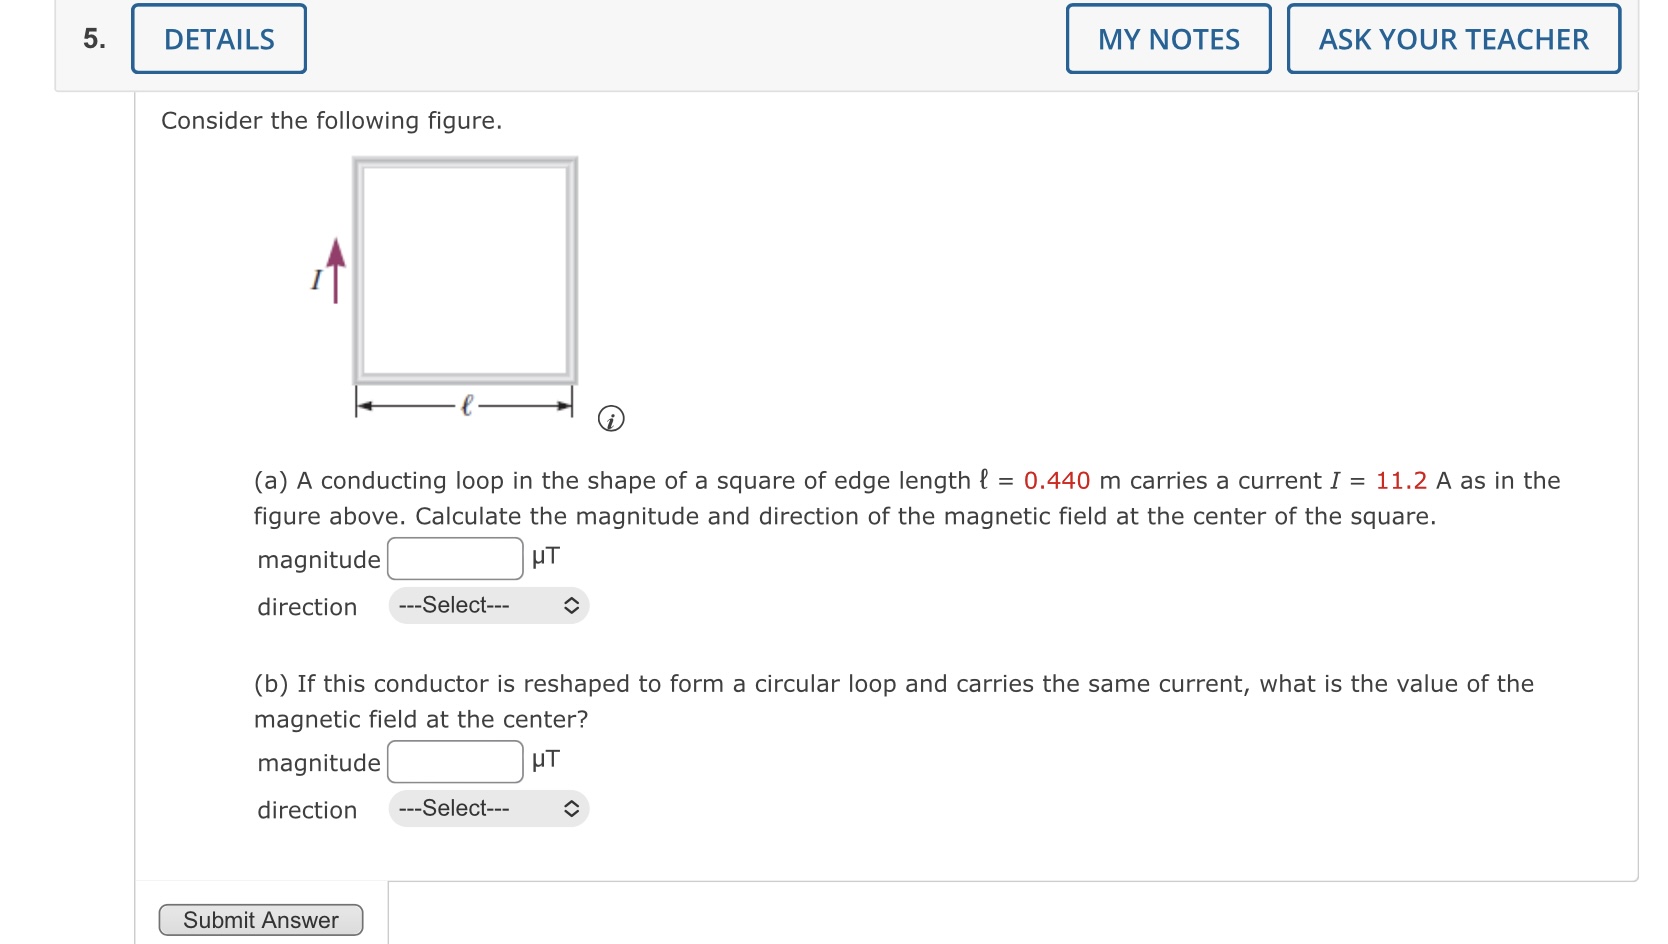Submit your answer
Screen dimensions: 1668x944
point(260,919)
